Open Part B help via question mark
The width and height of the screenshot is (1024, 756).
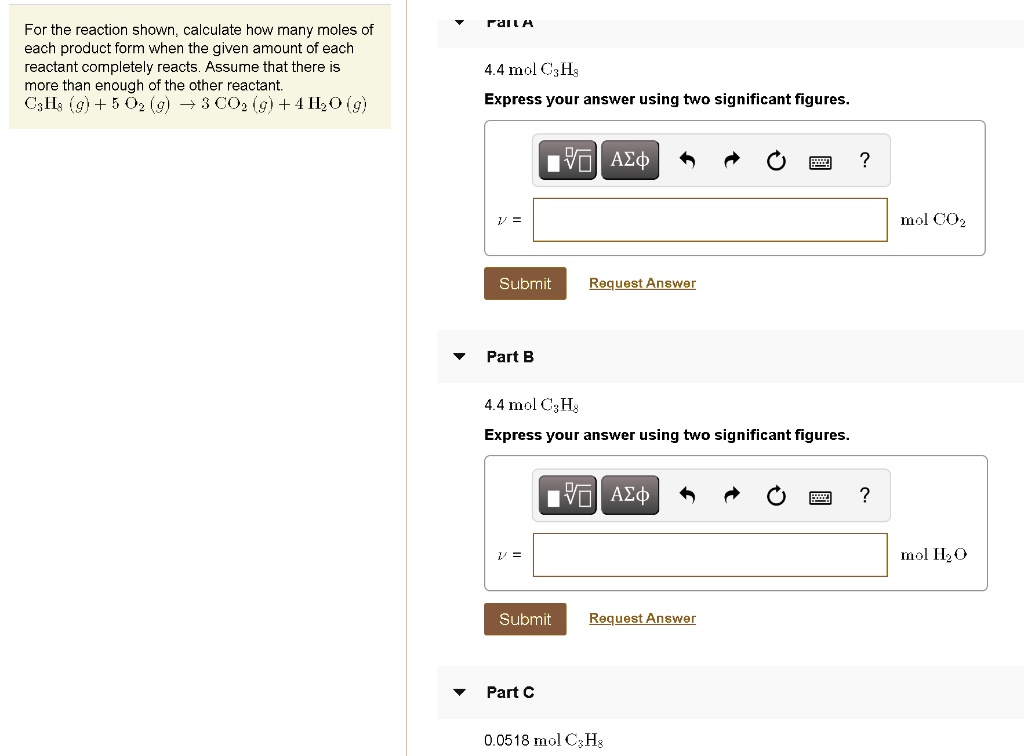(864, 494)
